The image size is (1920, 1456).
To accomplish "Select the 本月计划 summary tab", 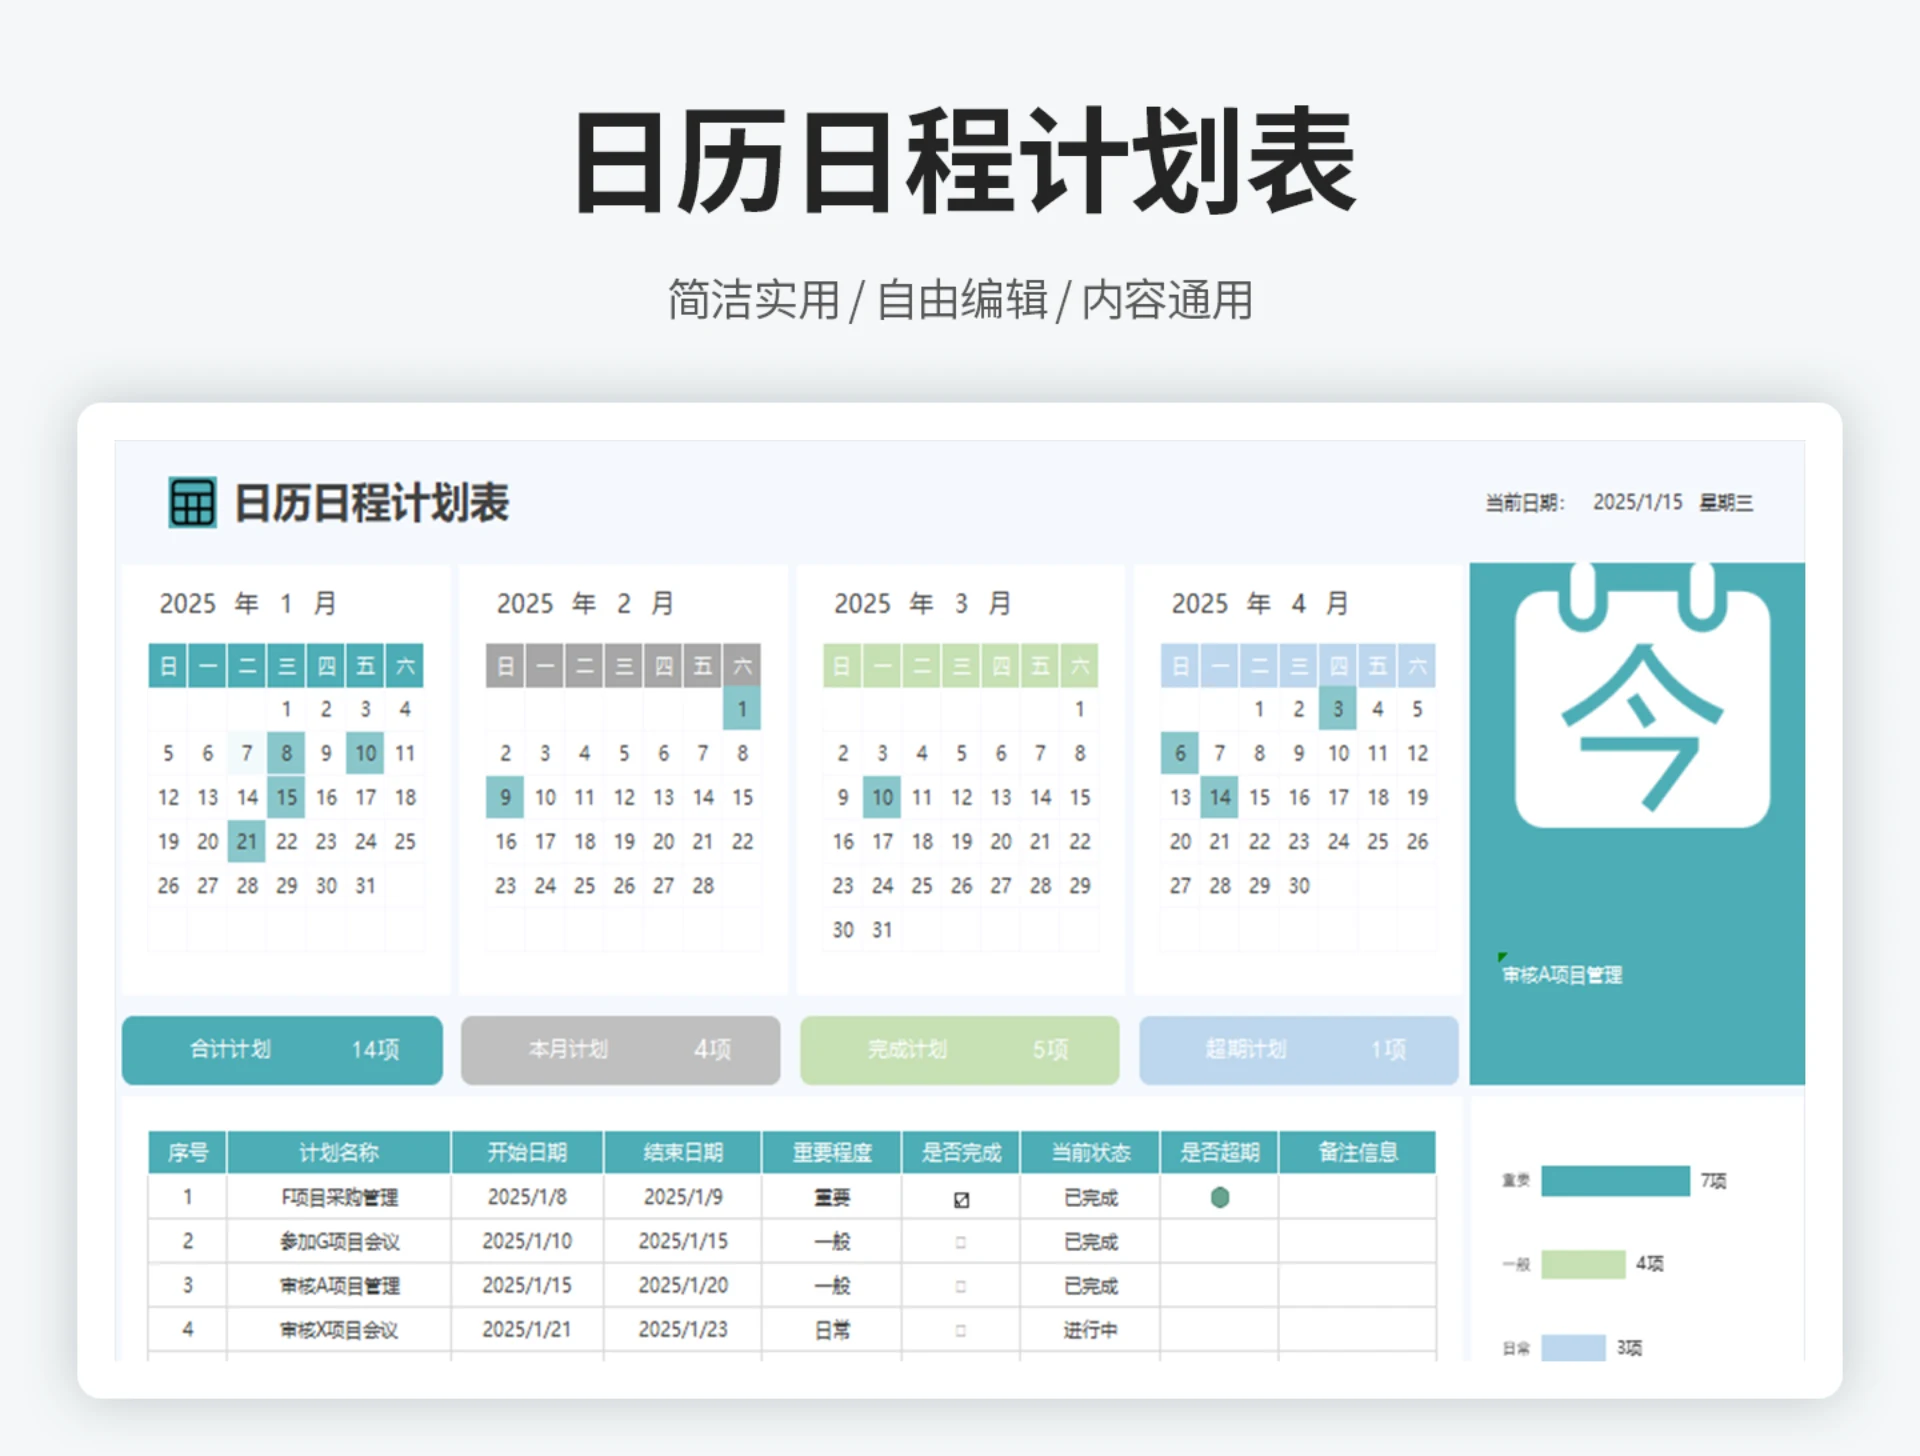I will click(x=620, y=1050).
